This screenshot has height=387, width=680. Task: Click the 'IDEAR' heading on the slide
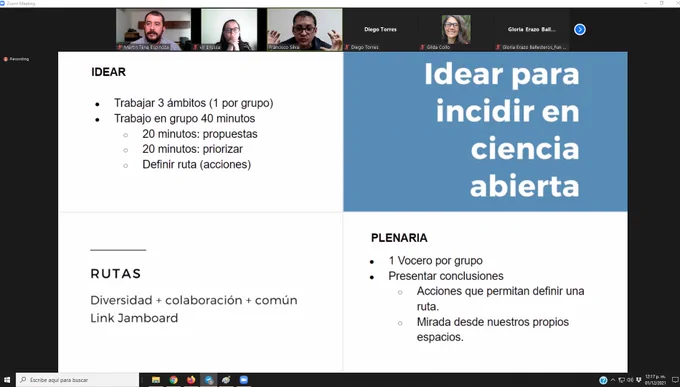(x=108, y=72)
